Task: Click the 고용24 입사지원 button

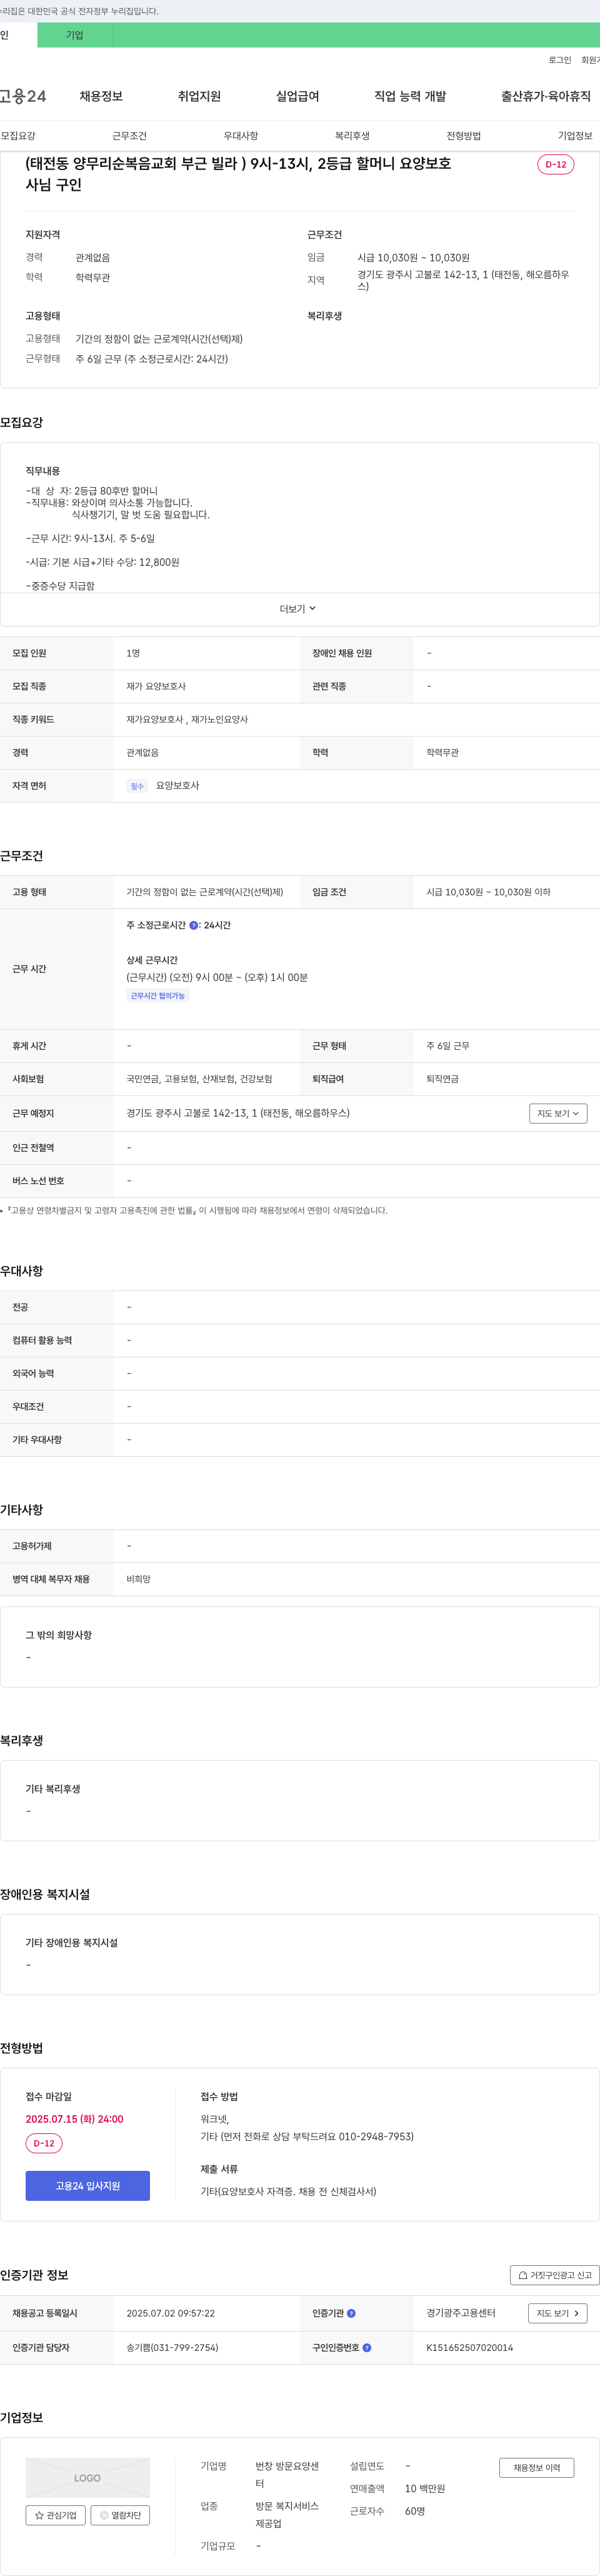Action: point(88,2186)
